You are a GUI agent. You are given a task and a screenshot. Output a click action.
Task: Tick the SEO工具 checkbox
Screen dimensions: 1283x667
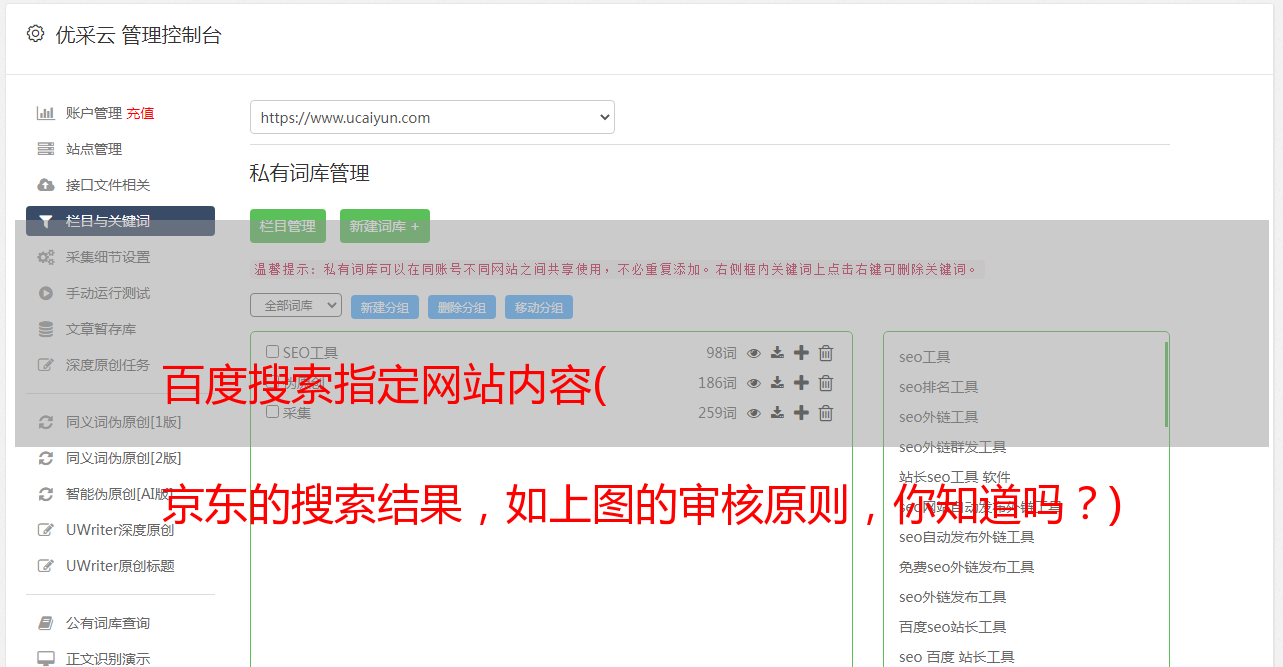point(272,352)
